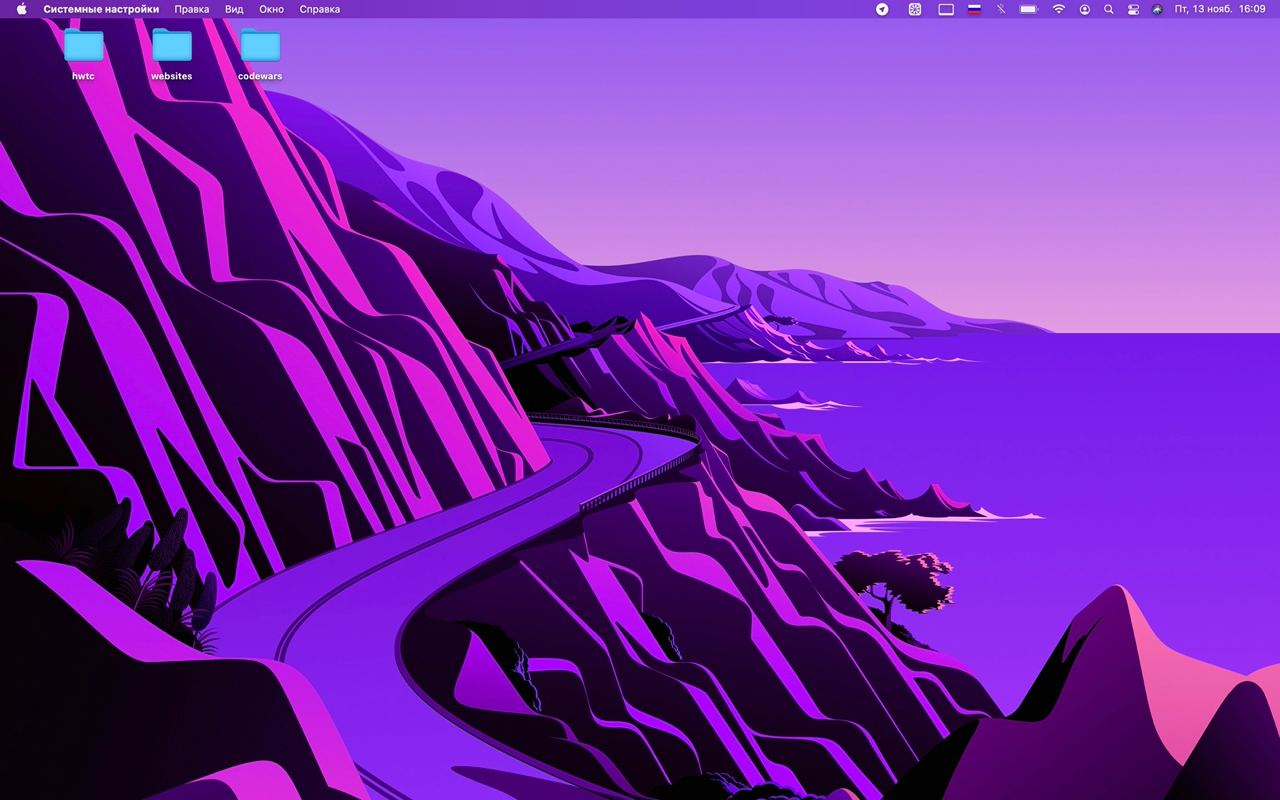Open the Wi-Fi menu icon
Screen dimensions: 1280x800
click(1058, 9)
